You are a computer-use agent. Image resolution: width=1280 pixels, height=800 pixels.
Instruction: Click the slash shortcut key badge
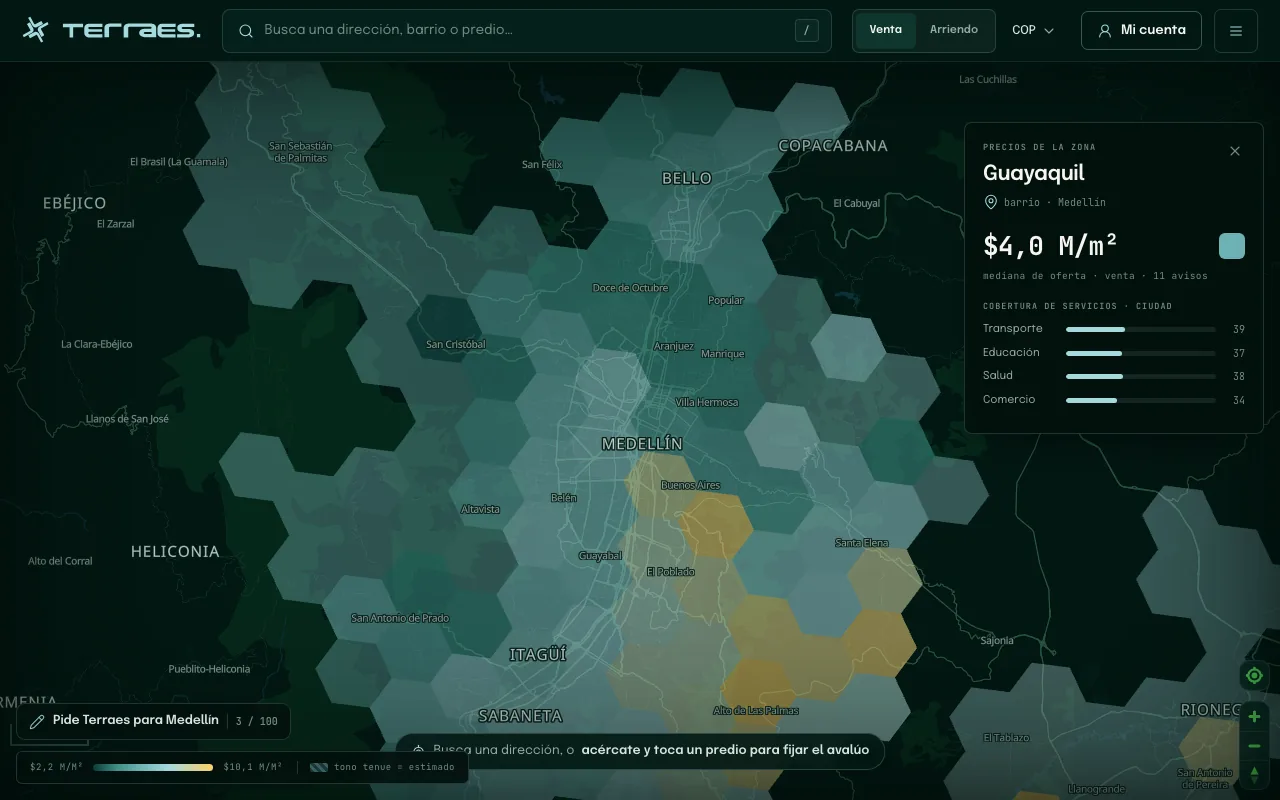(x=807, y=31)
